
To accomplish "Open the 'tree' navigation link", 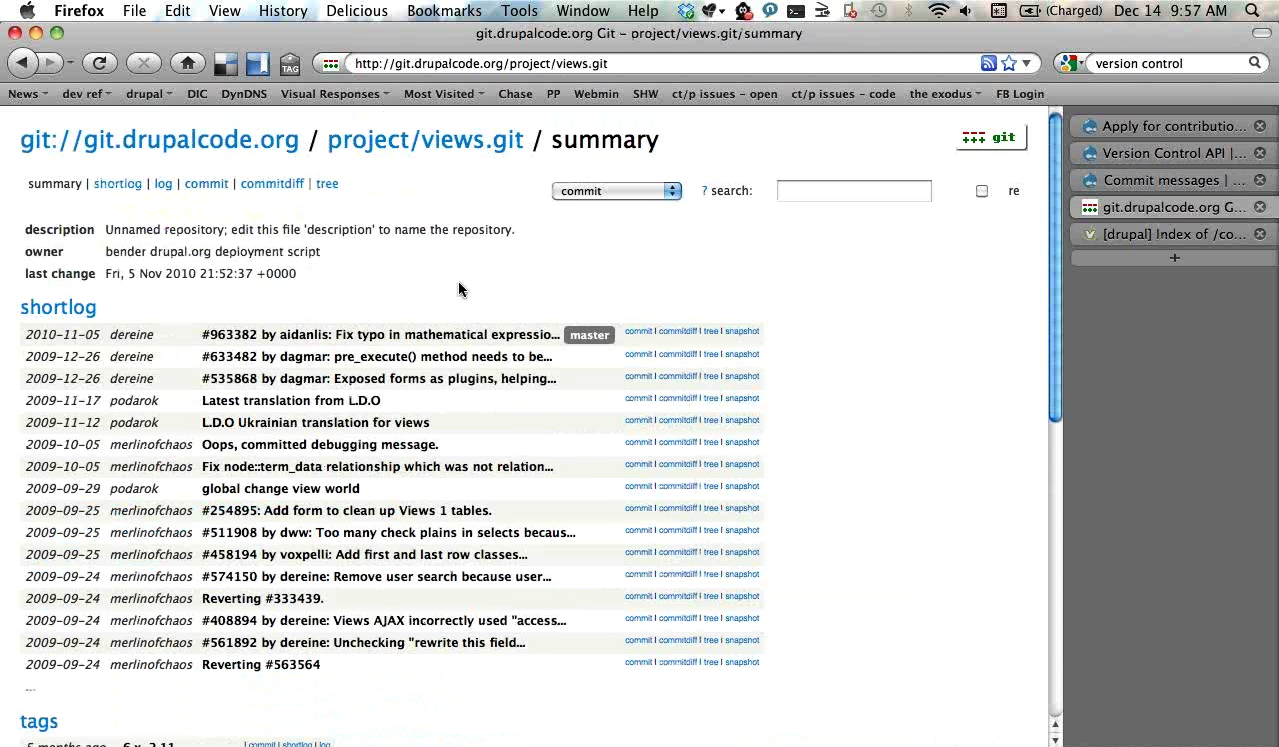I will pos(327,184).
